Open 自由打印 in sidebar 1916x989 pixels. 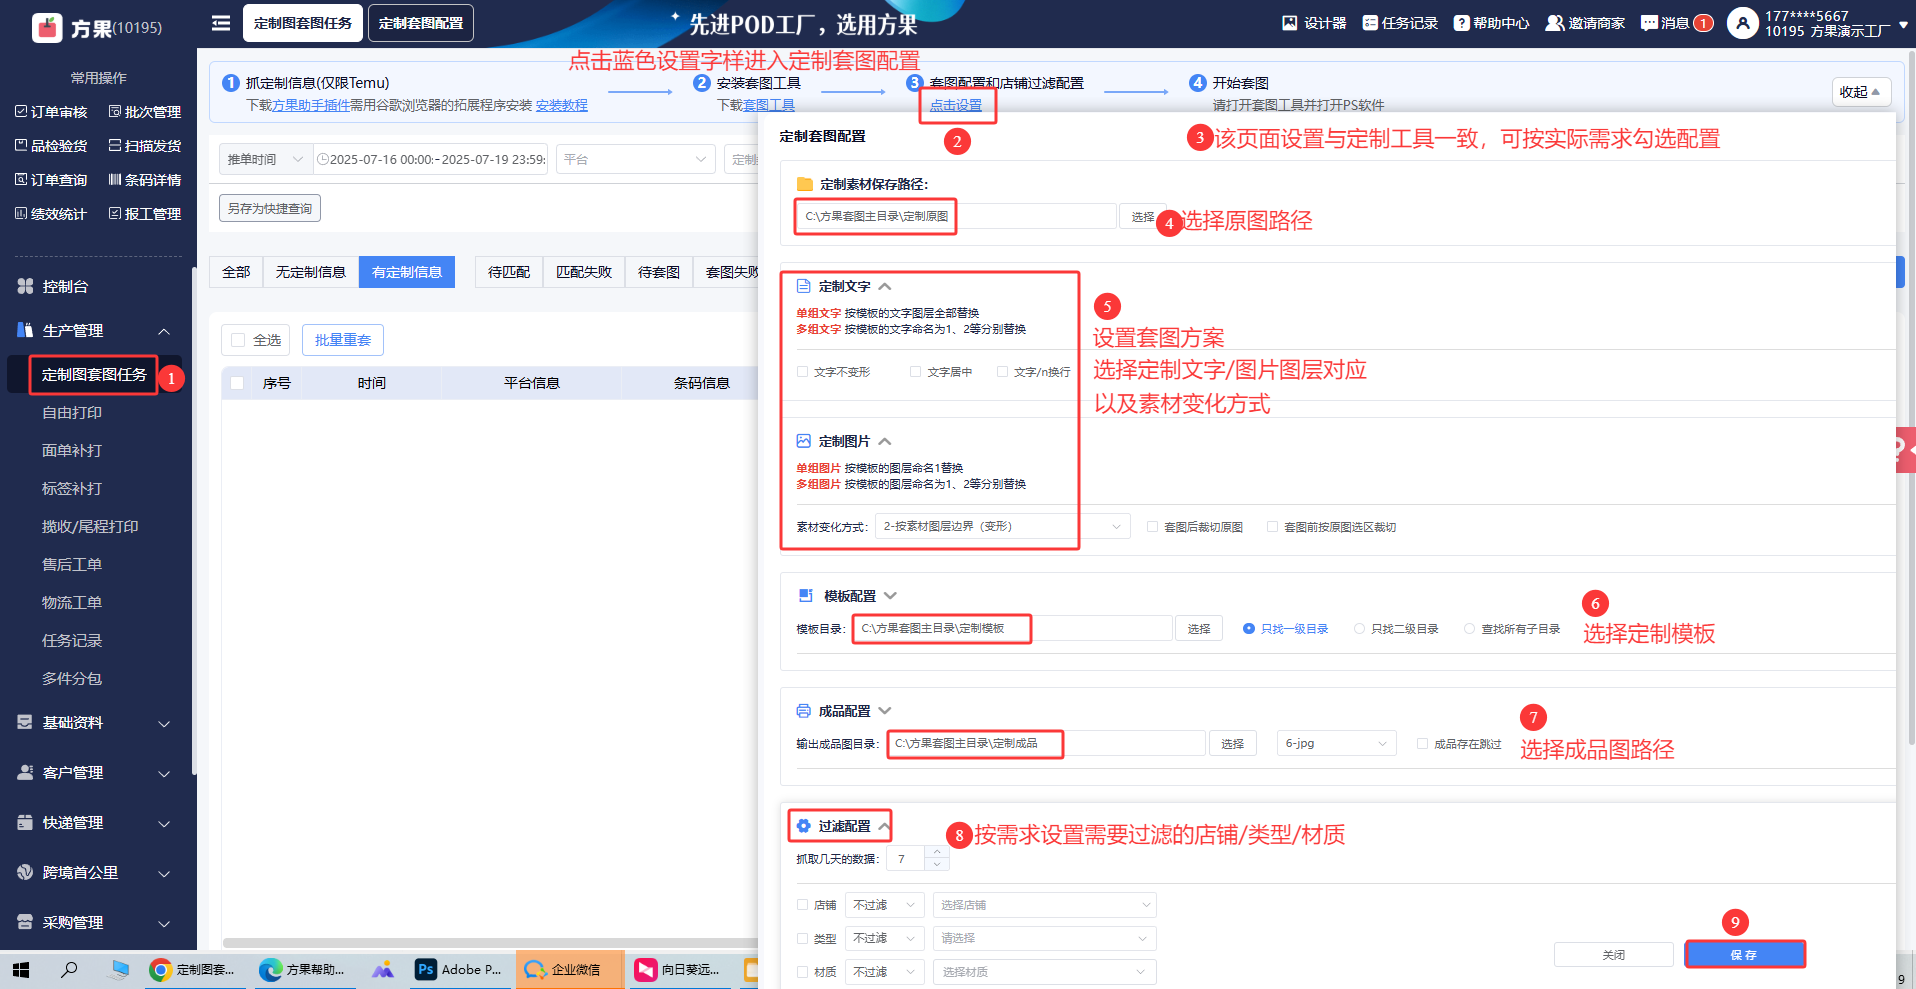72,413
